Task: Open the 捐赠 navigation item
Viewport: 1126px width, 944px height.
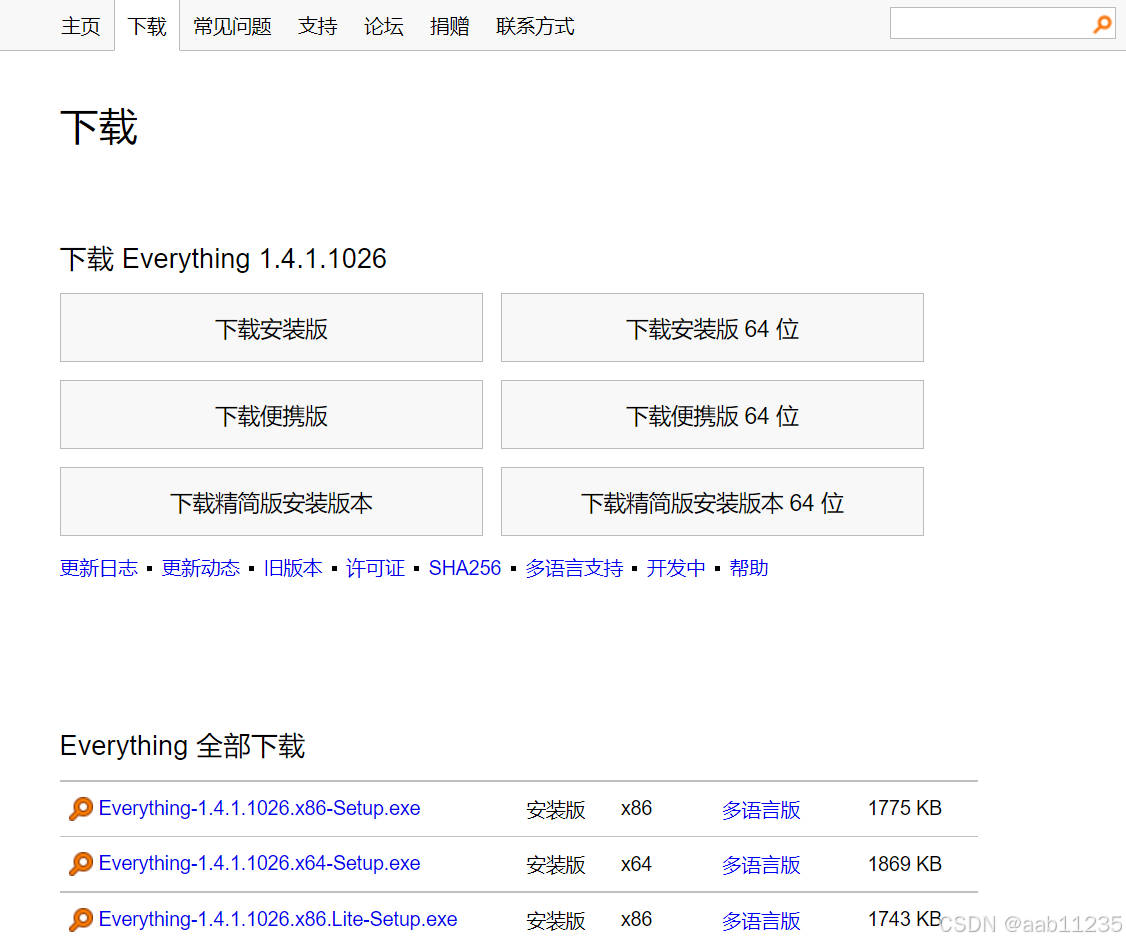Action: coord(450,27)
